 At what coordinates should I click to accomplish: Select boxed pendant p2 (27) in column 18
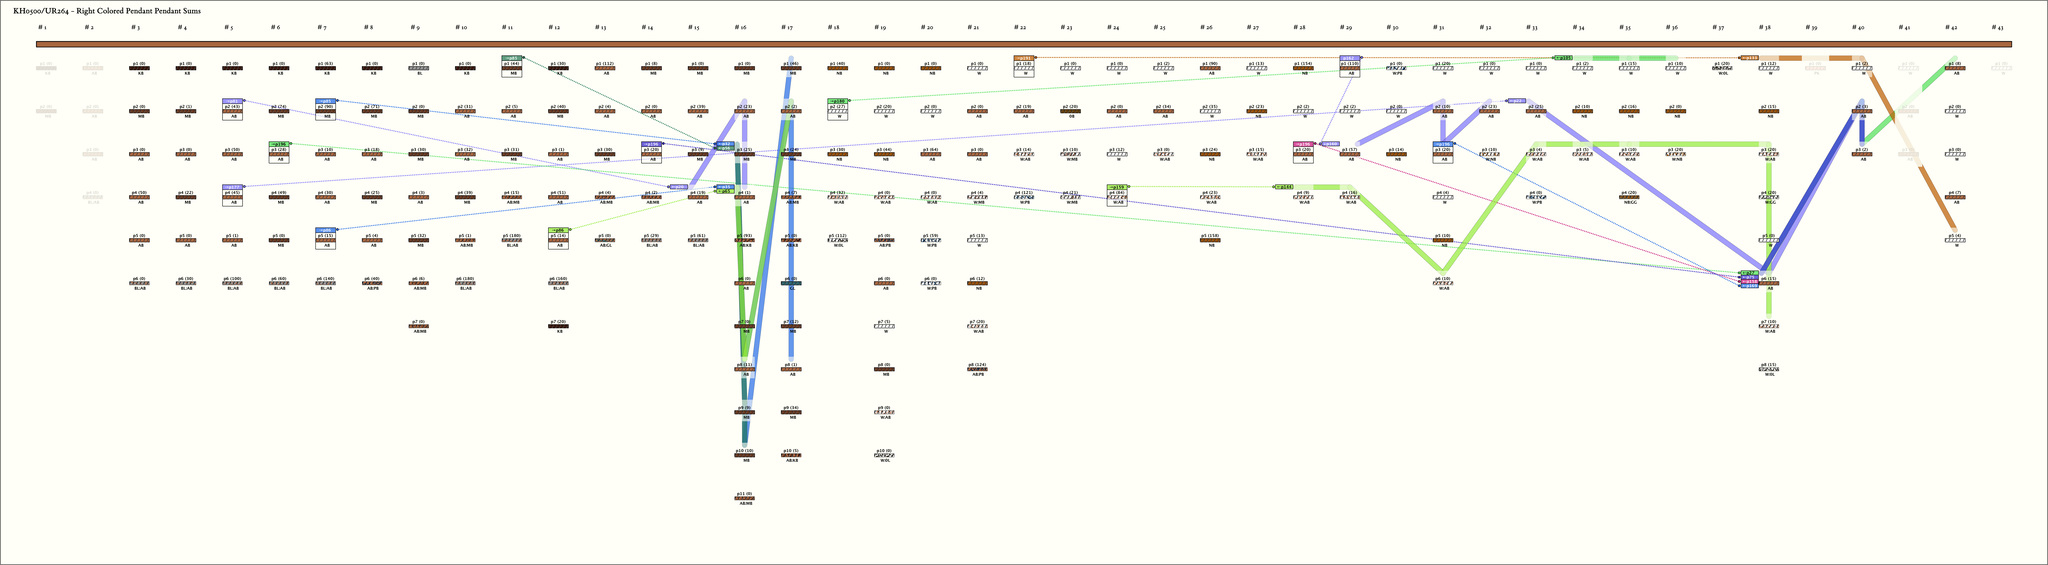tap(839, 110)
